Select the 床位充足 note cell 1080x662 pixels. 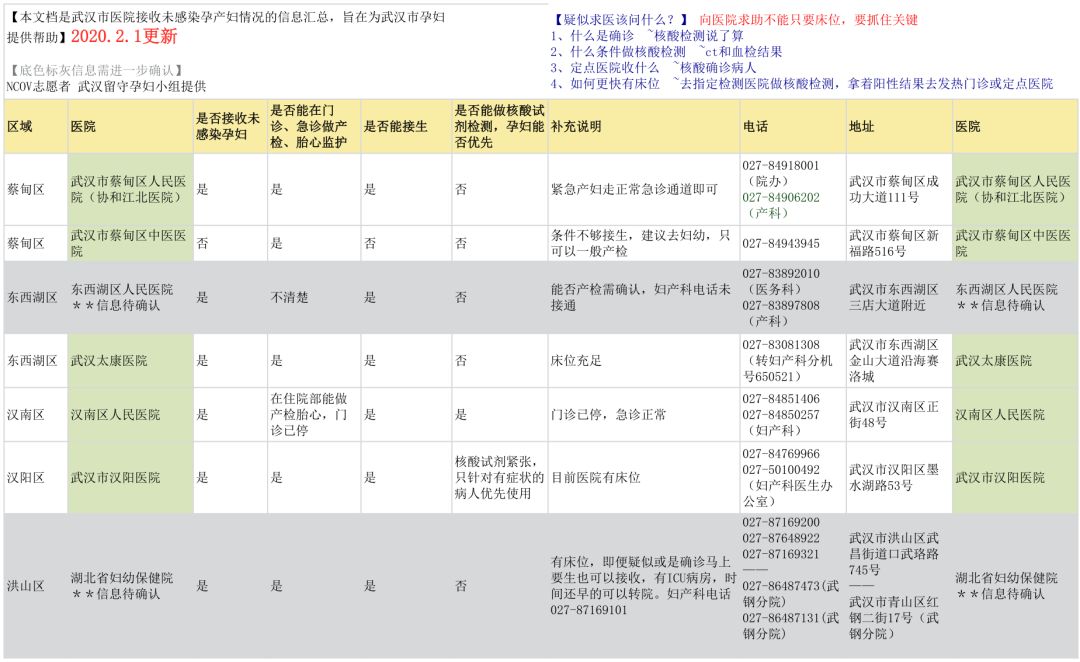pos(644,361)
